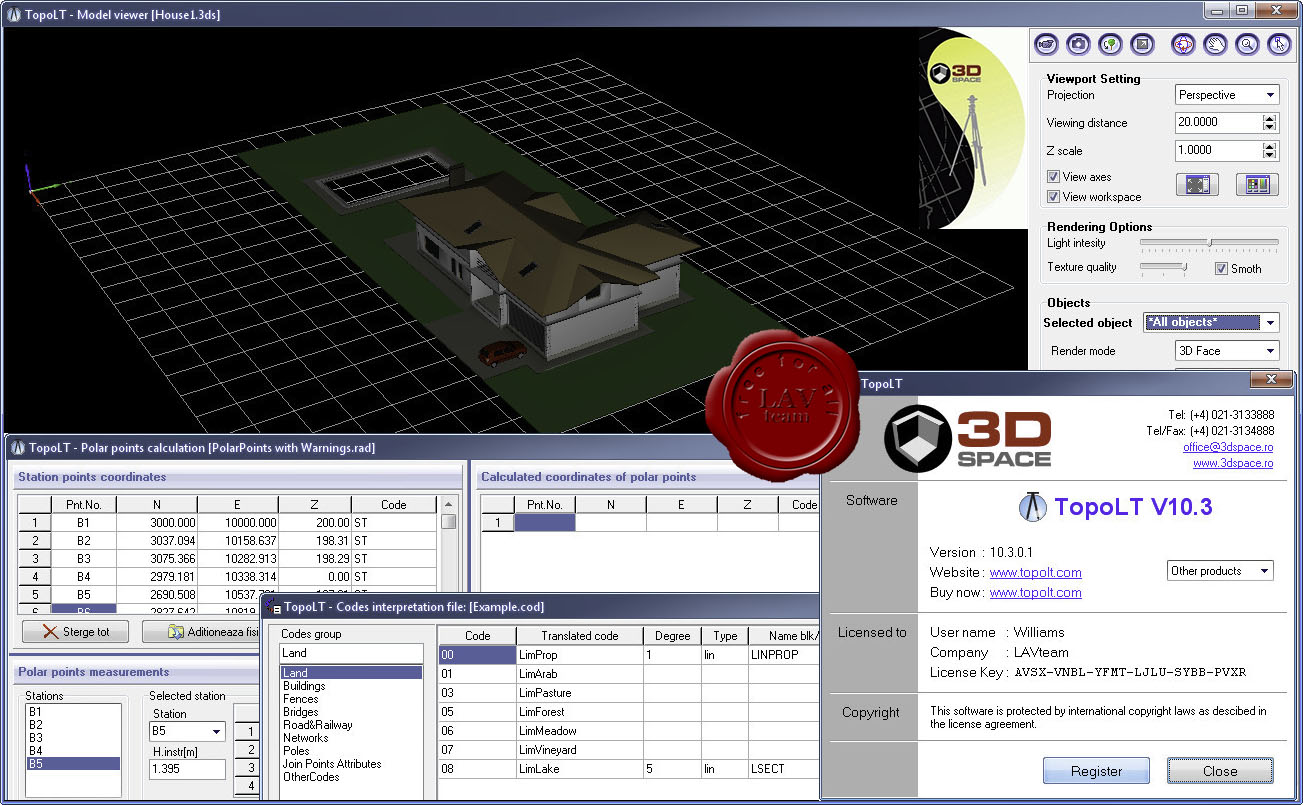This screenshot has width=1303, height=805.
Task: Click the video camera recording icon
Action: [x=1047, y=44]
